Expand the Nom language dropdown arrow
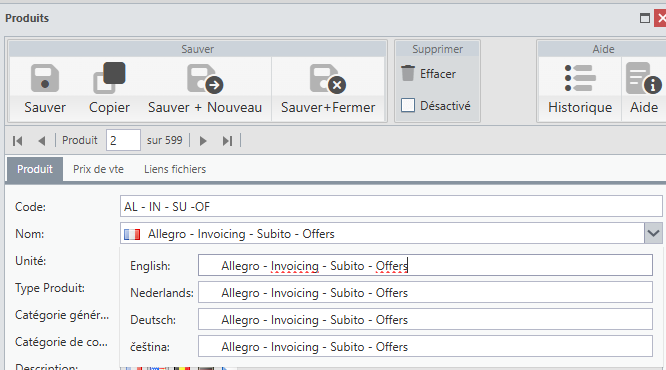This screenshot has height=370, width=666. [653, 233]
